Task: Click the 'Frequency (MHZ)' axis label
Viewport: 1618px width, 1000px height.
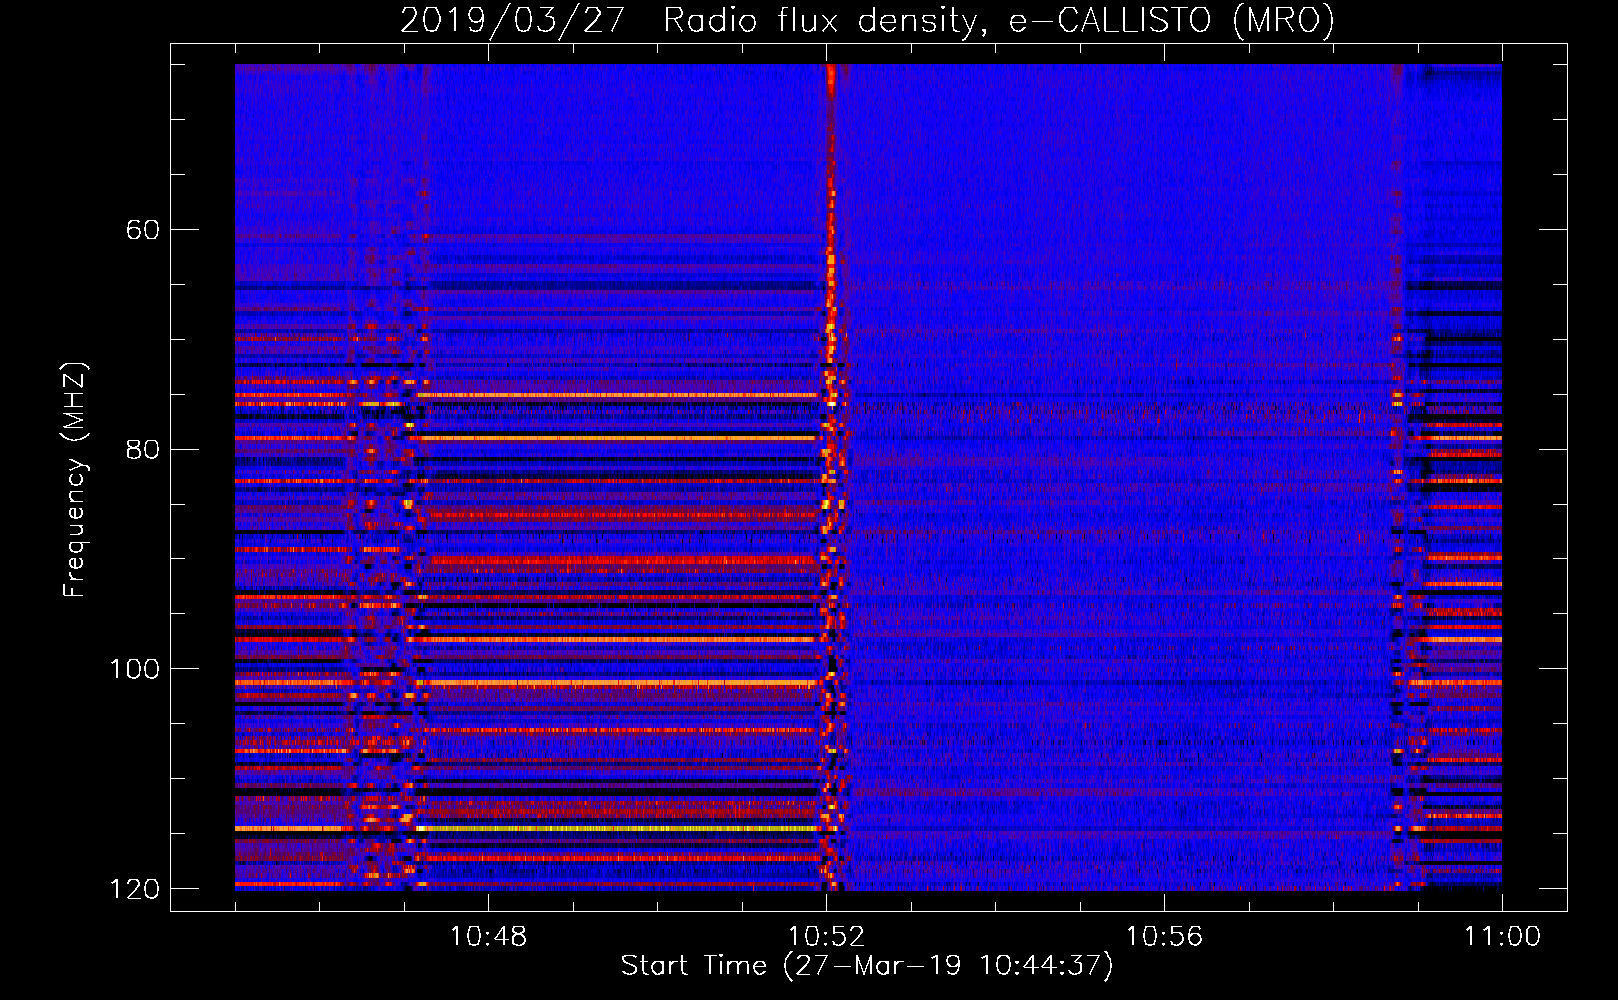Action: [75, 480]
